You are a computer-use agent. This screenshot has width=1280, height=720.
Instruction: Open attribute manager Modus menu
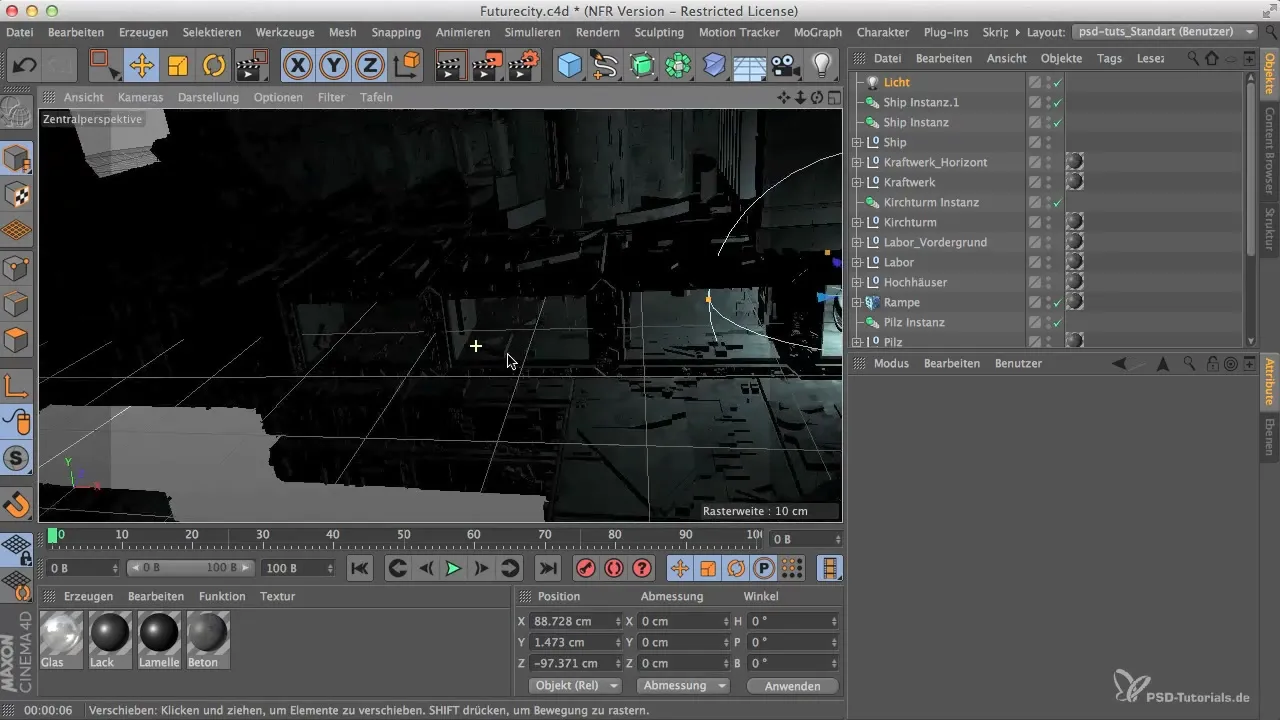pos(891,363)
